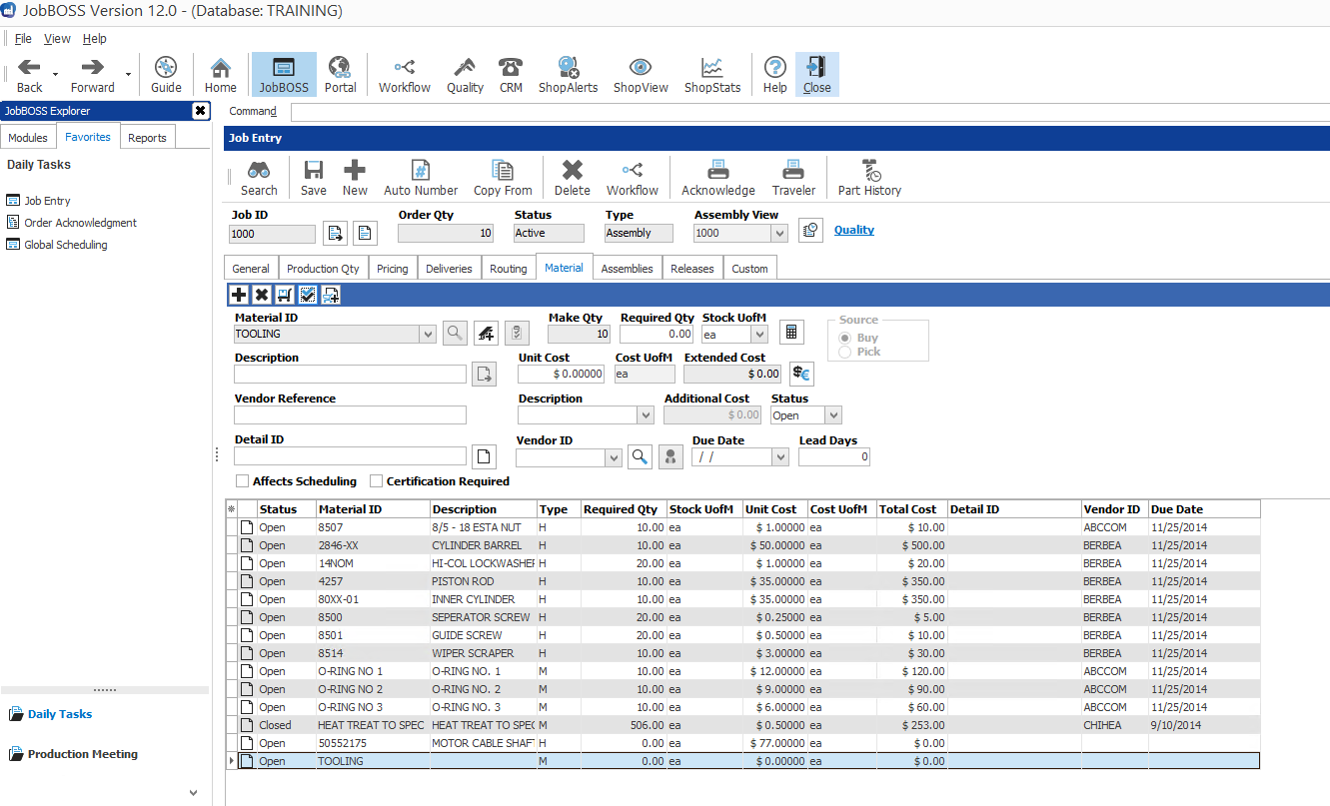Click into the Vendor Reference field
Screen dimensions: 1330x806
(x=350, y=415)
